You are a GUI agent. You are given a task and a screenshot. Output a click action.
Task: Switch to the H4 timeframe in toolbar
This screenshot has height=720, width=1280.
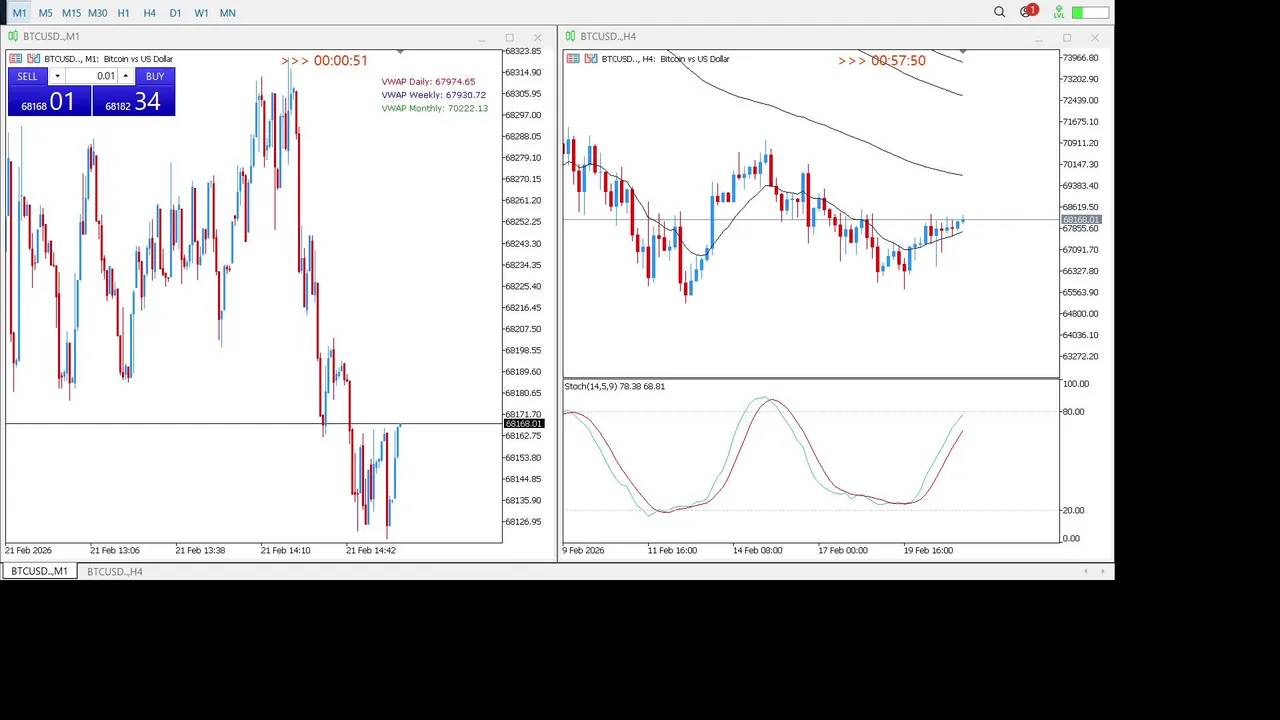pos(149,13)
